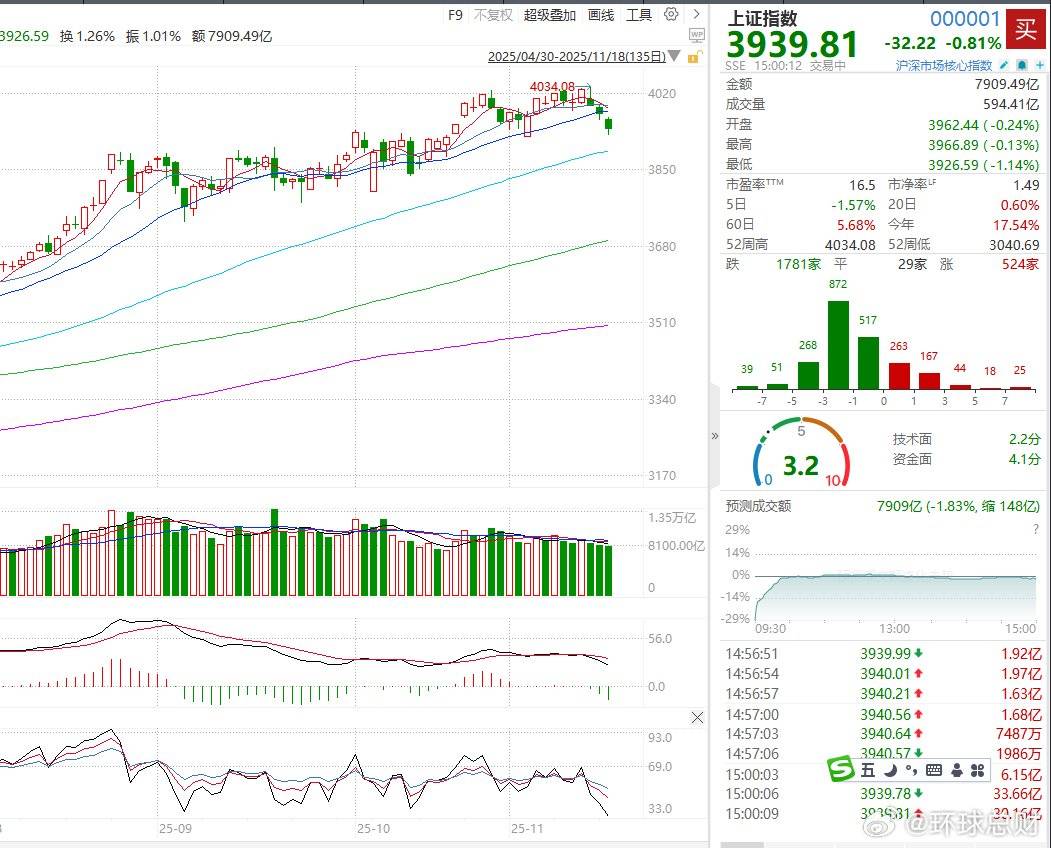Open the 工具 menu
The image size is (1051, 848).
(639, 15)
